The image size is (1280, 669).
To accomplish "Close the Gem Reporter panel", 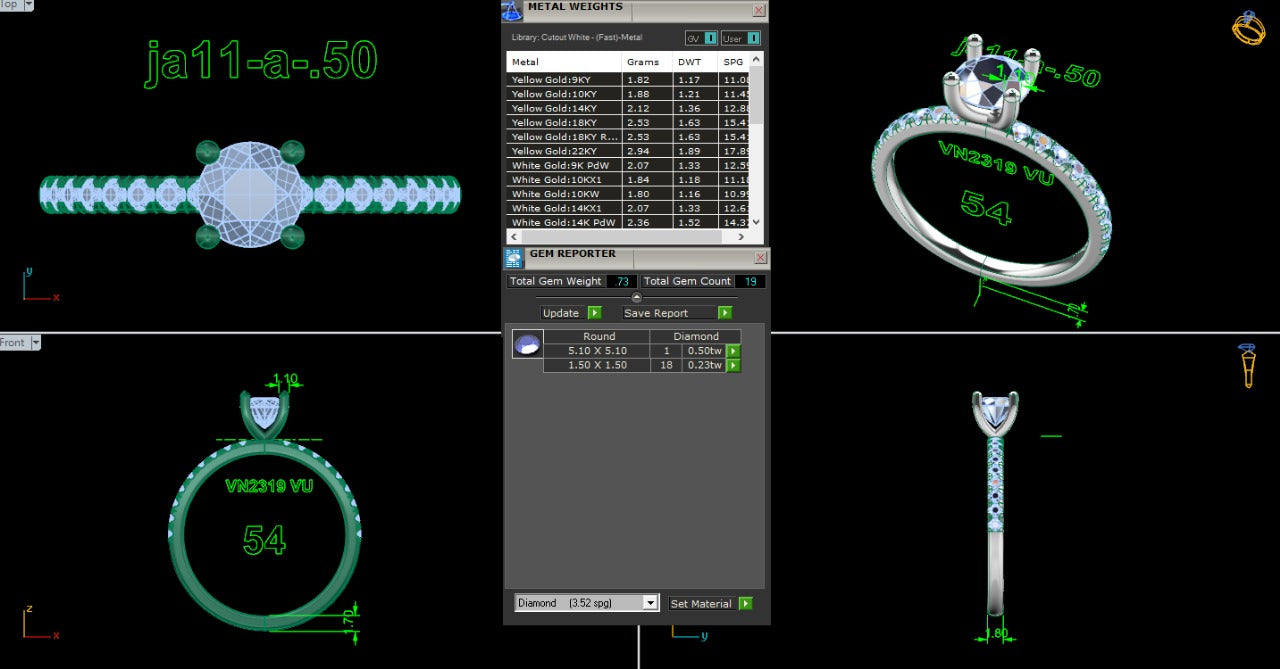I will pyautogui.click(x=760, y=258).
